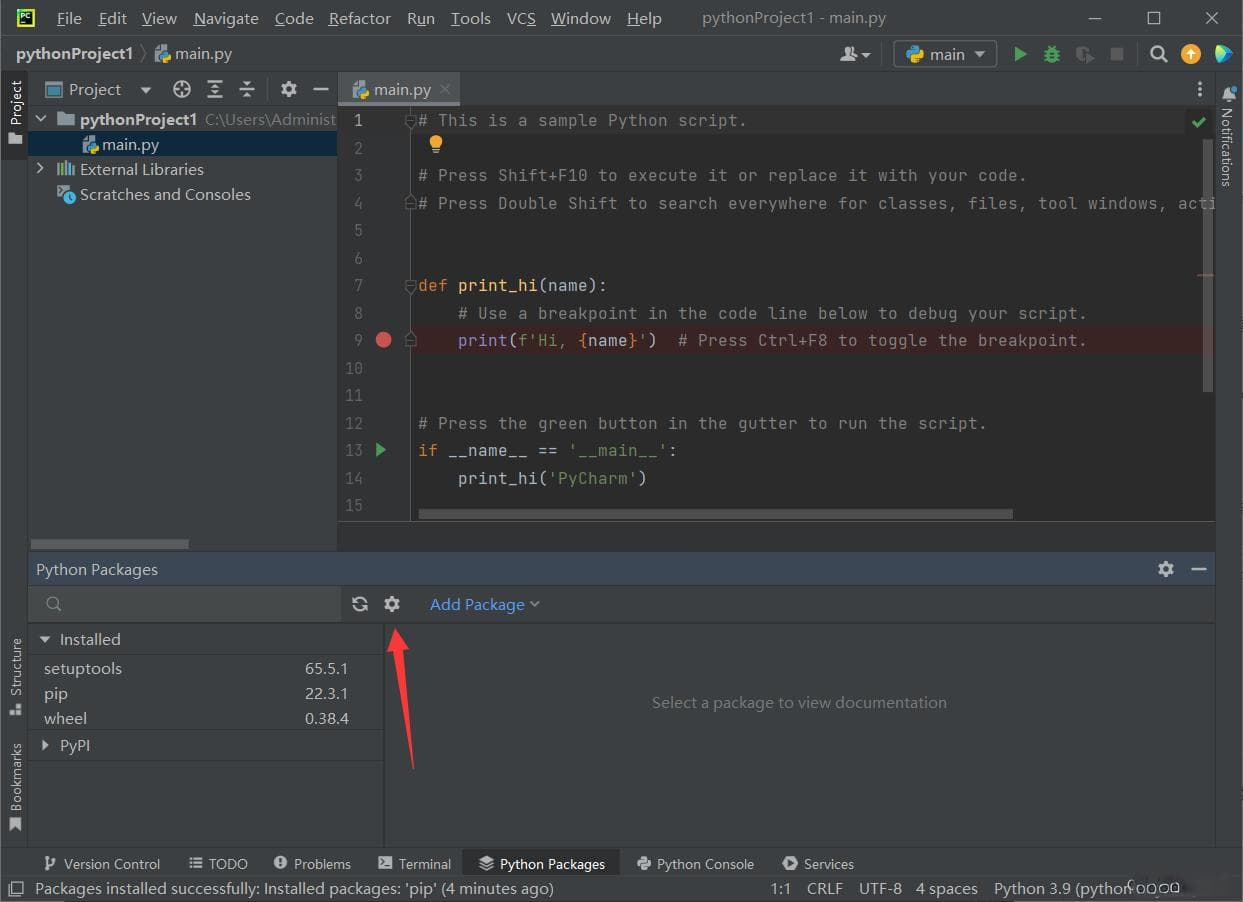Start debugging with the bug icon
Viewport: 1243px width, 902px height.
coord(1052,54)
